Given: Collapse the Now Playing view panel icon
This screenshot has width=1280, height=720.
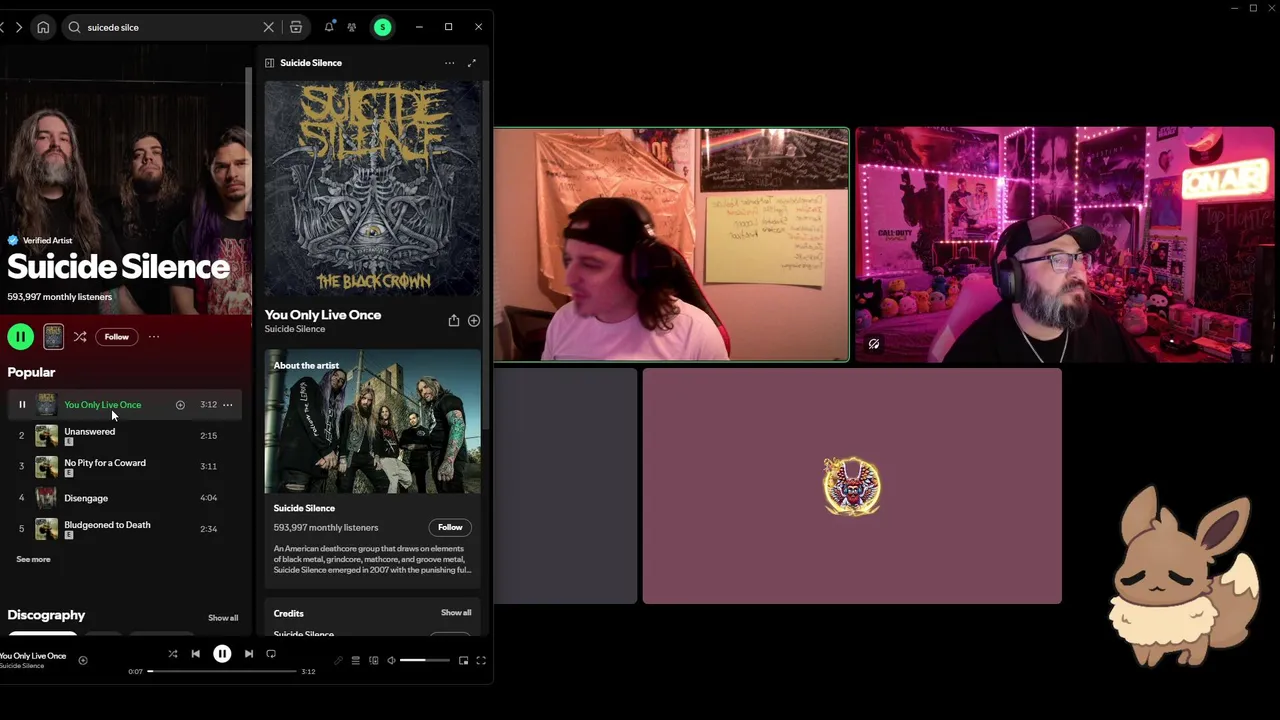Looking at the screenshot, I should pyautogui.click(x=269, y=63).
